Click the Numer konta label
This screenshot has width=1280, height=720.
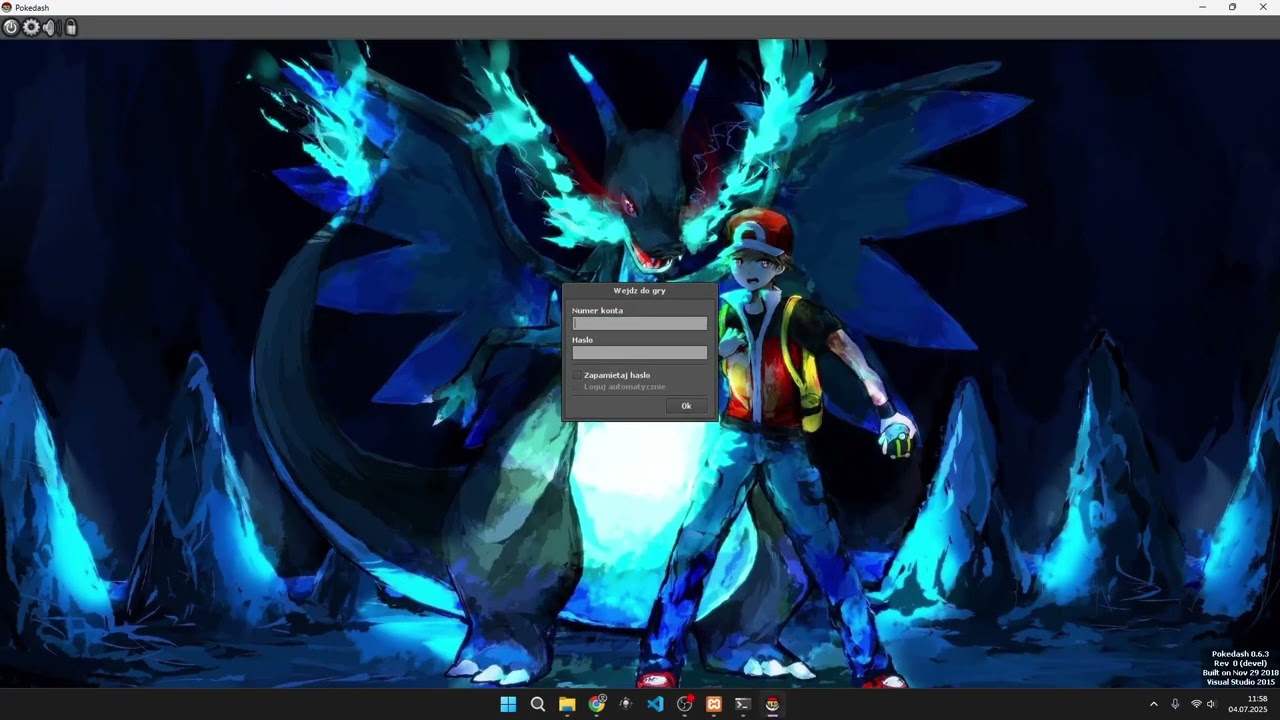pos(597,311)
